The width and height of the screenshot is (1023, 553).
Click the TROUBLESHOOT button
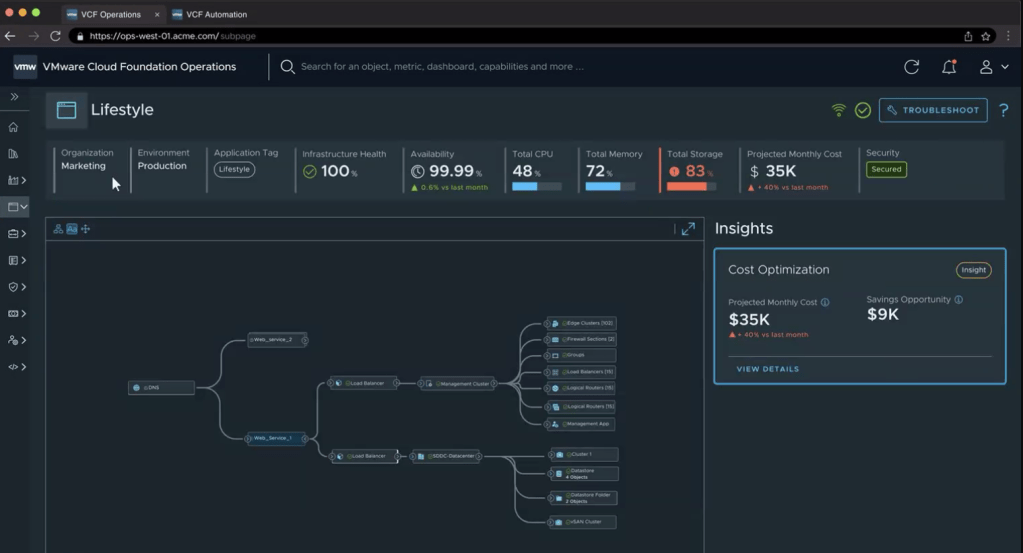(x=933, y=110)
